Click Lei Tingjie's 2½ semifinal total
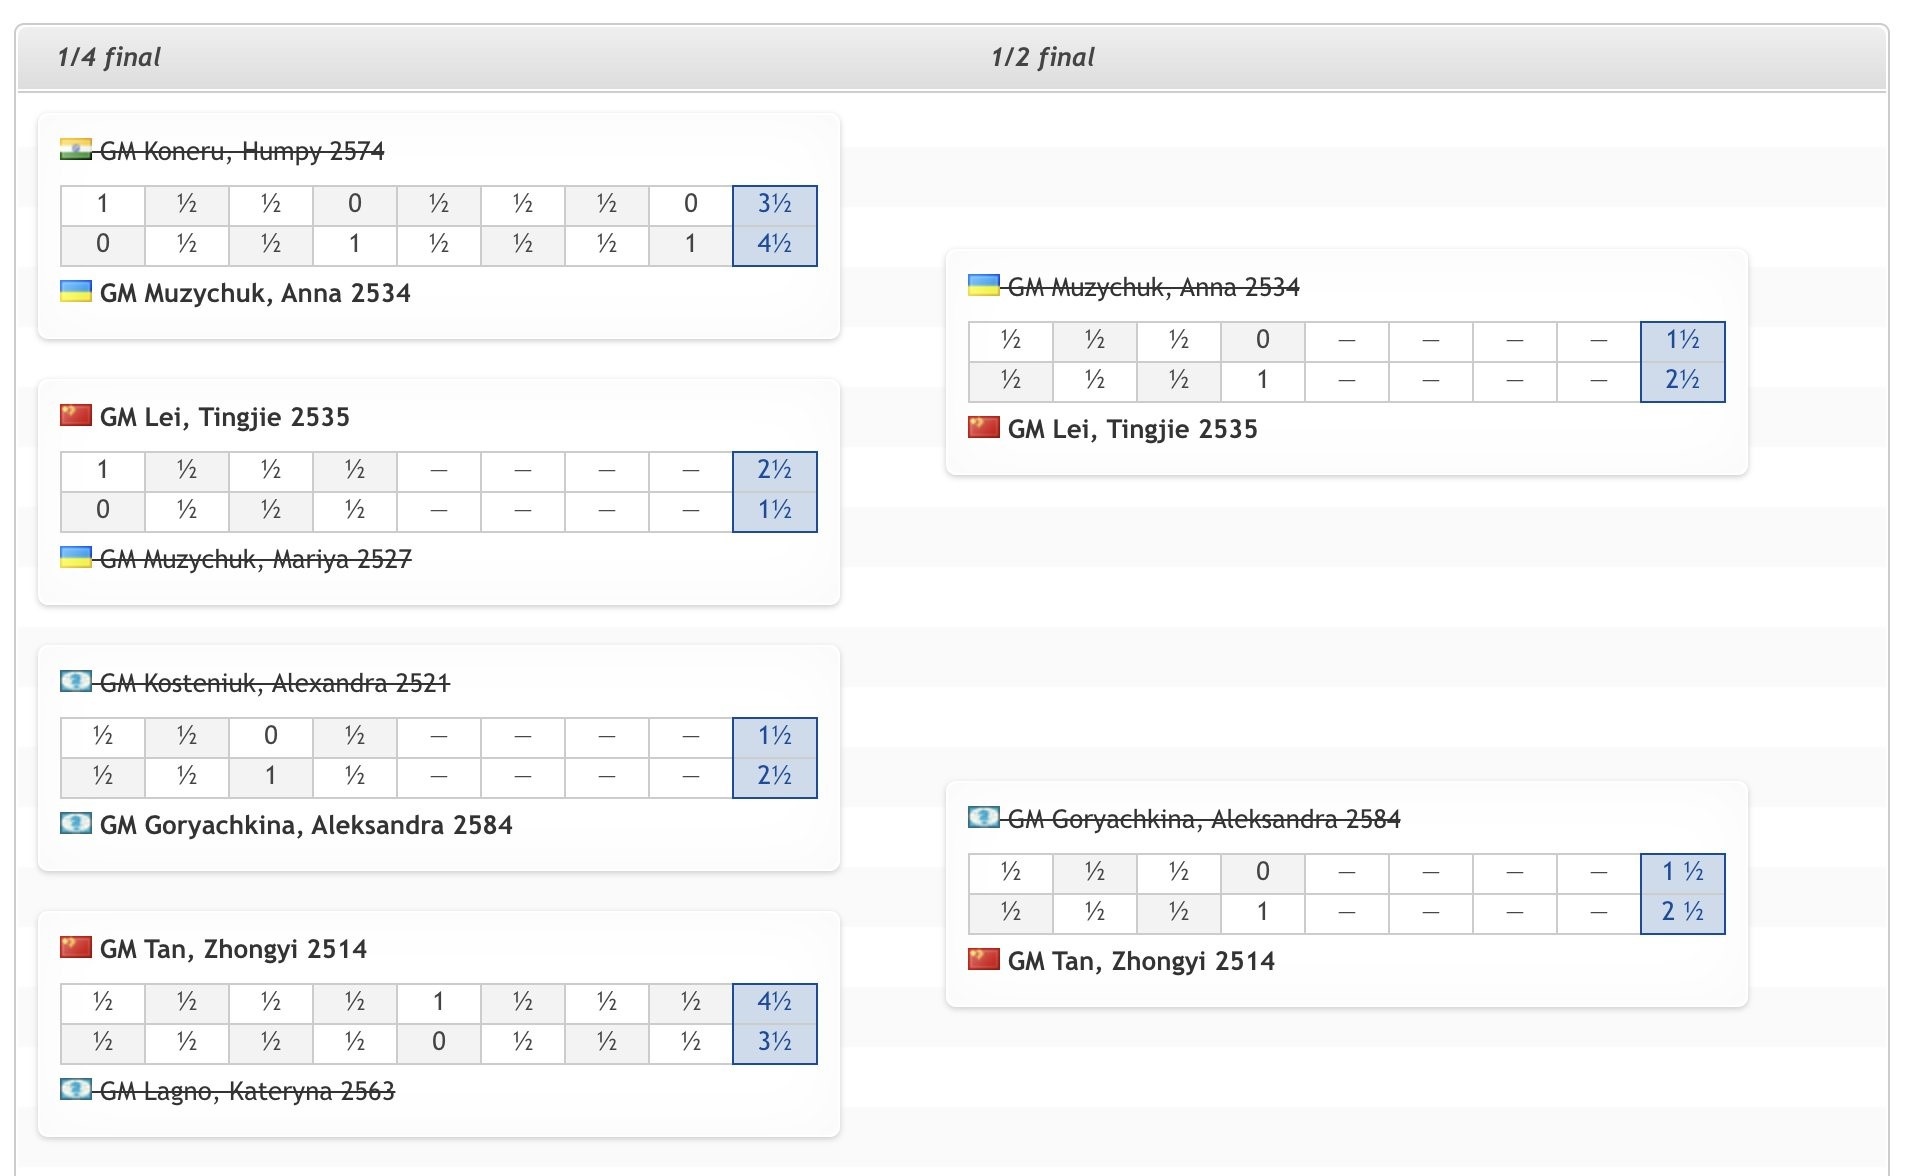The width and height of the screenshot is (1909, 1176). [x=1683, y=381]
